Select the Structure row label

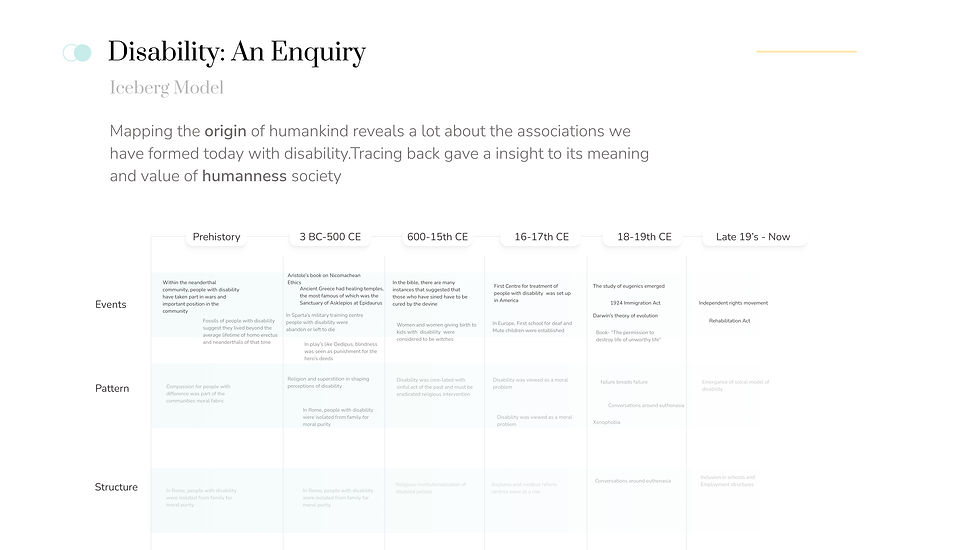(x=116, y=487)
